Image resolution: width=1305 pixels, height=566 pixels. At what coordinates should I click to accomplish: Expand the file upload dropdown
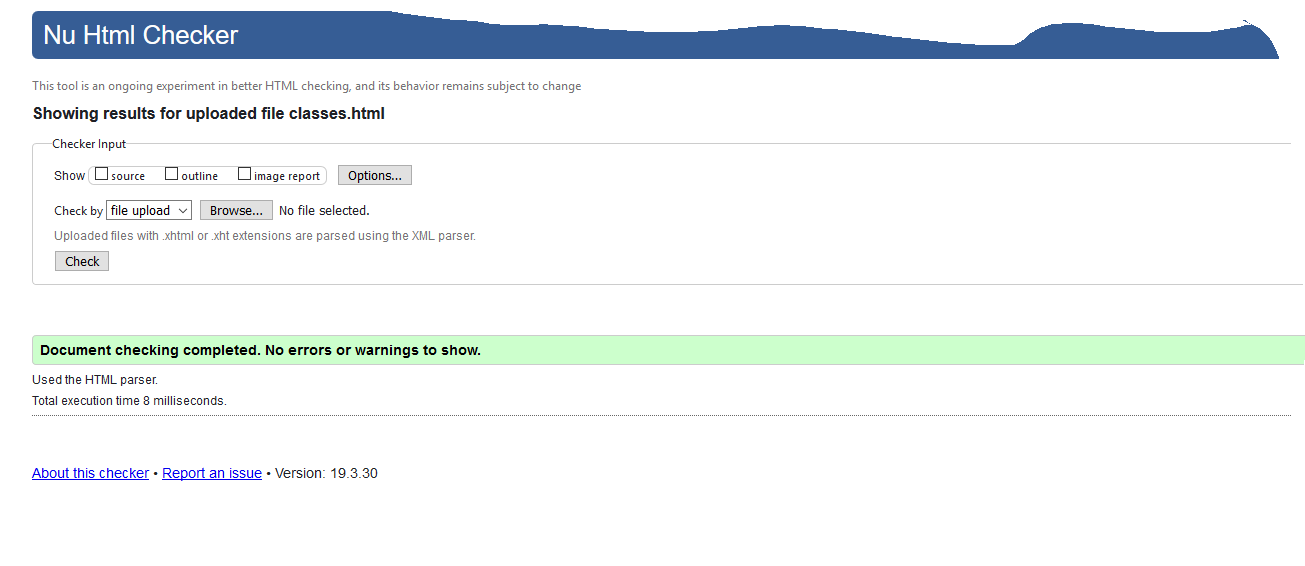(149, 211)
